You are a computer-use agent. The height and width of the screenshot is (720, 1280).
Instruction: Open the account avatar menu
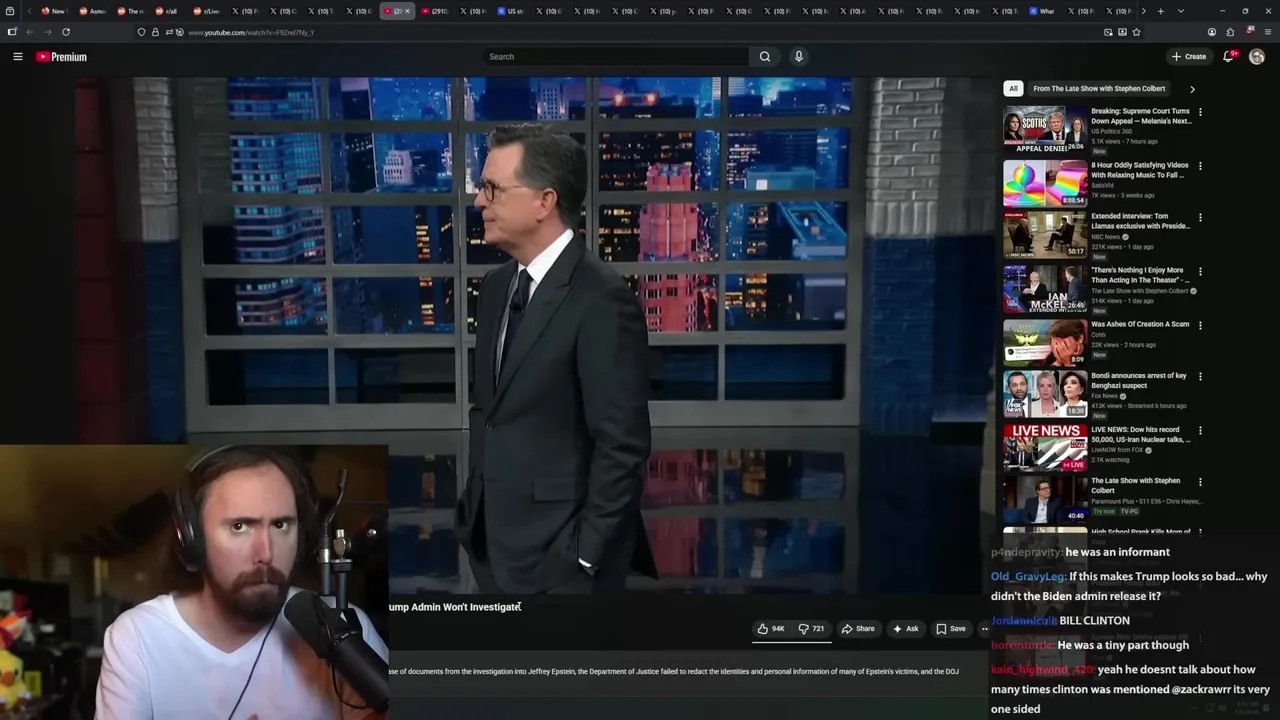[1257, 57]
